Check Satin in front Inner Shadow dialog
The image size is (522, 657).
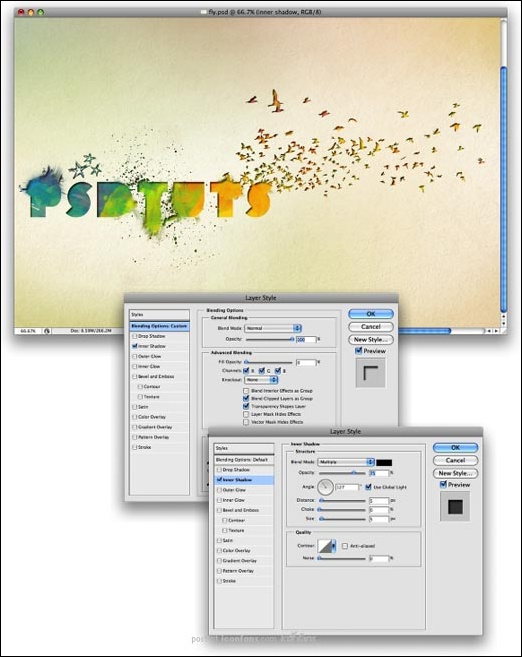click(x=219, y=541)
